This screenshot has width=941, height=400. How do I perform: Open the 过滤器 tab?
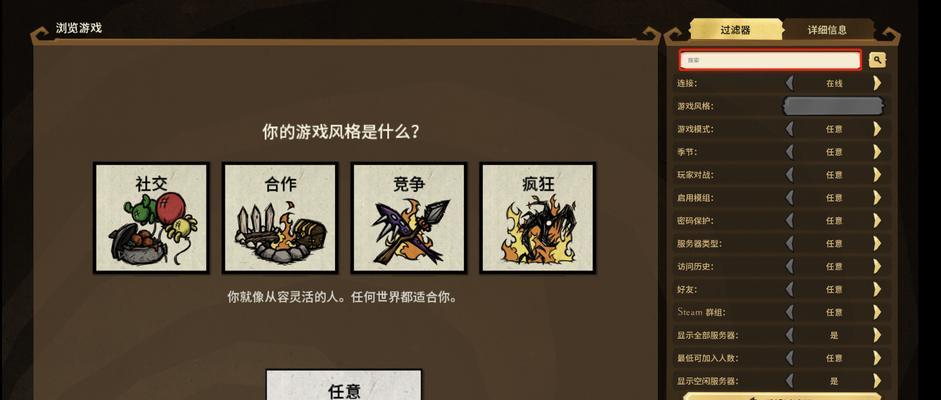tap(736, 30)
